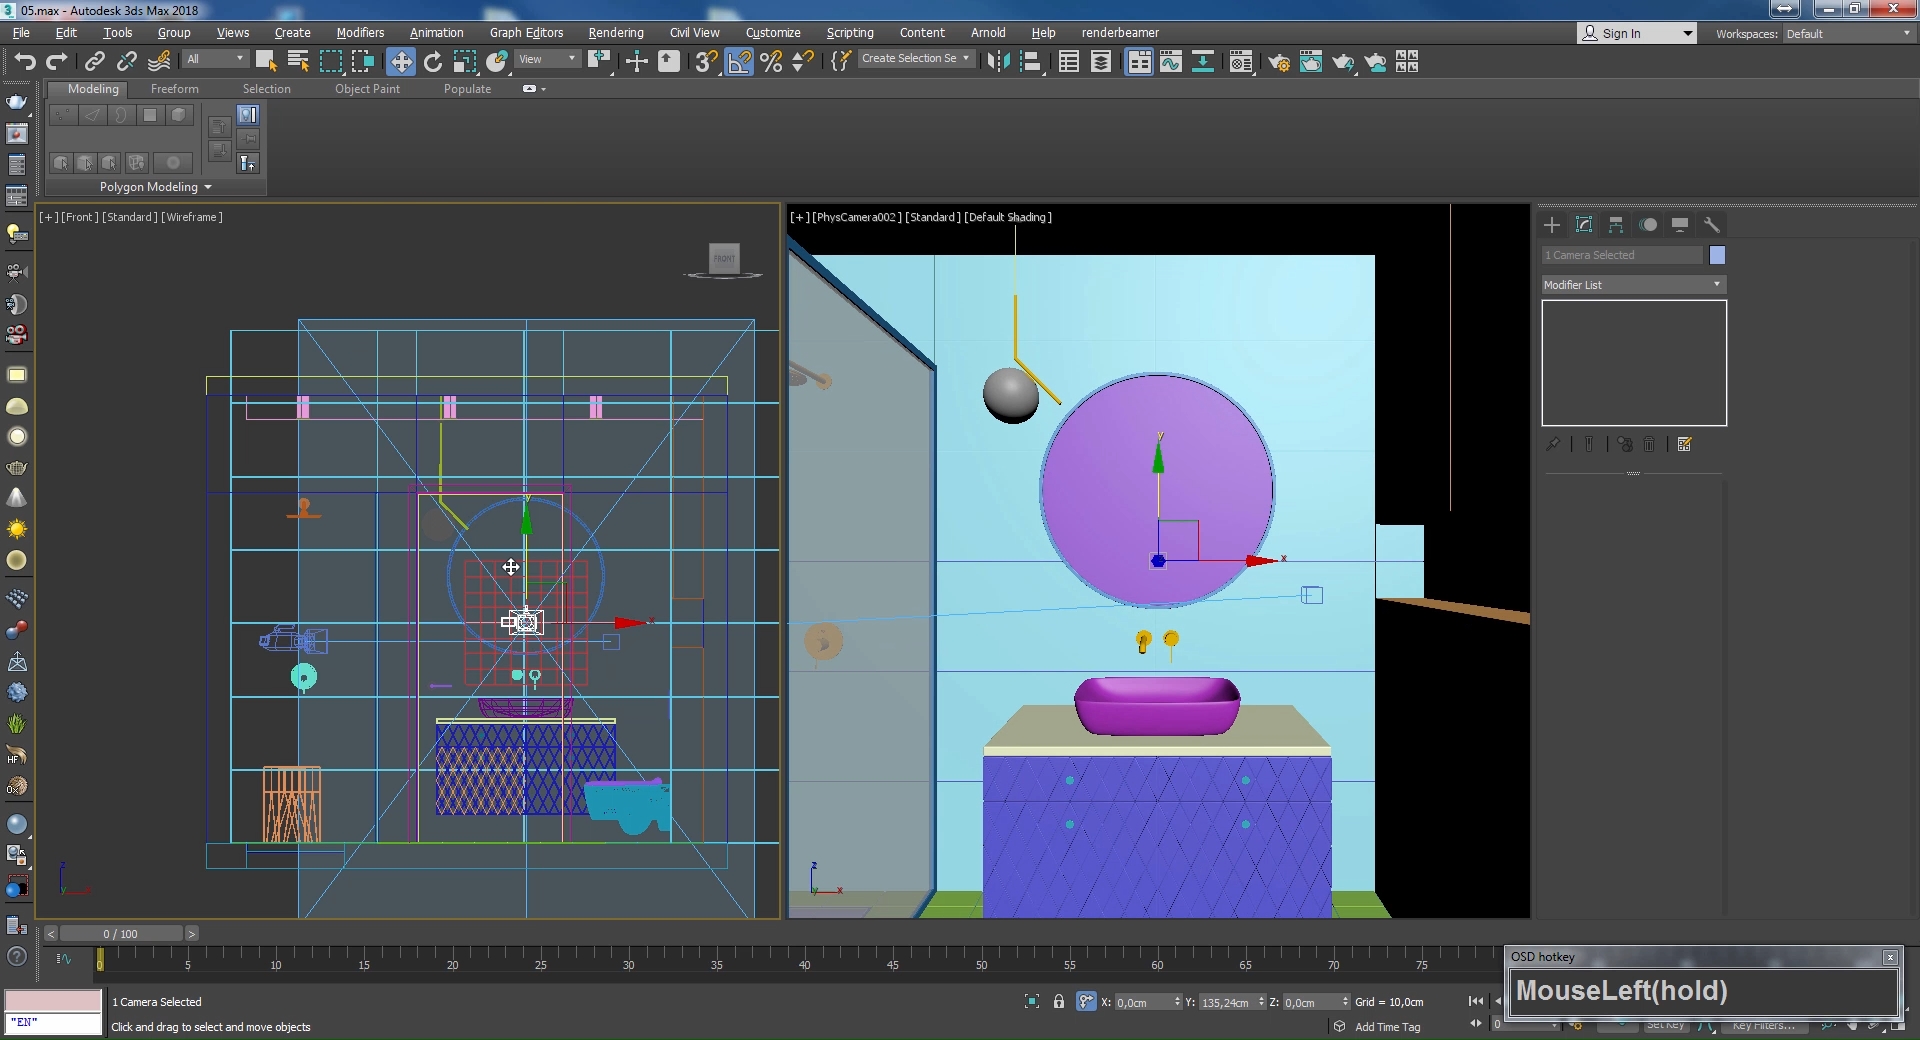The width and height of the screenshot is (1920, 1040).
Task: Open the Curve Editor
Action: [x=1170, y=62]
